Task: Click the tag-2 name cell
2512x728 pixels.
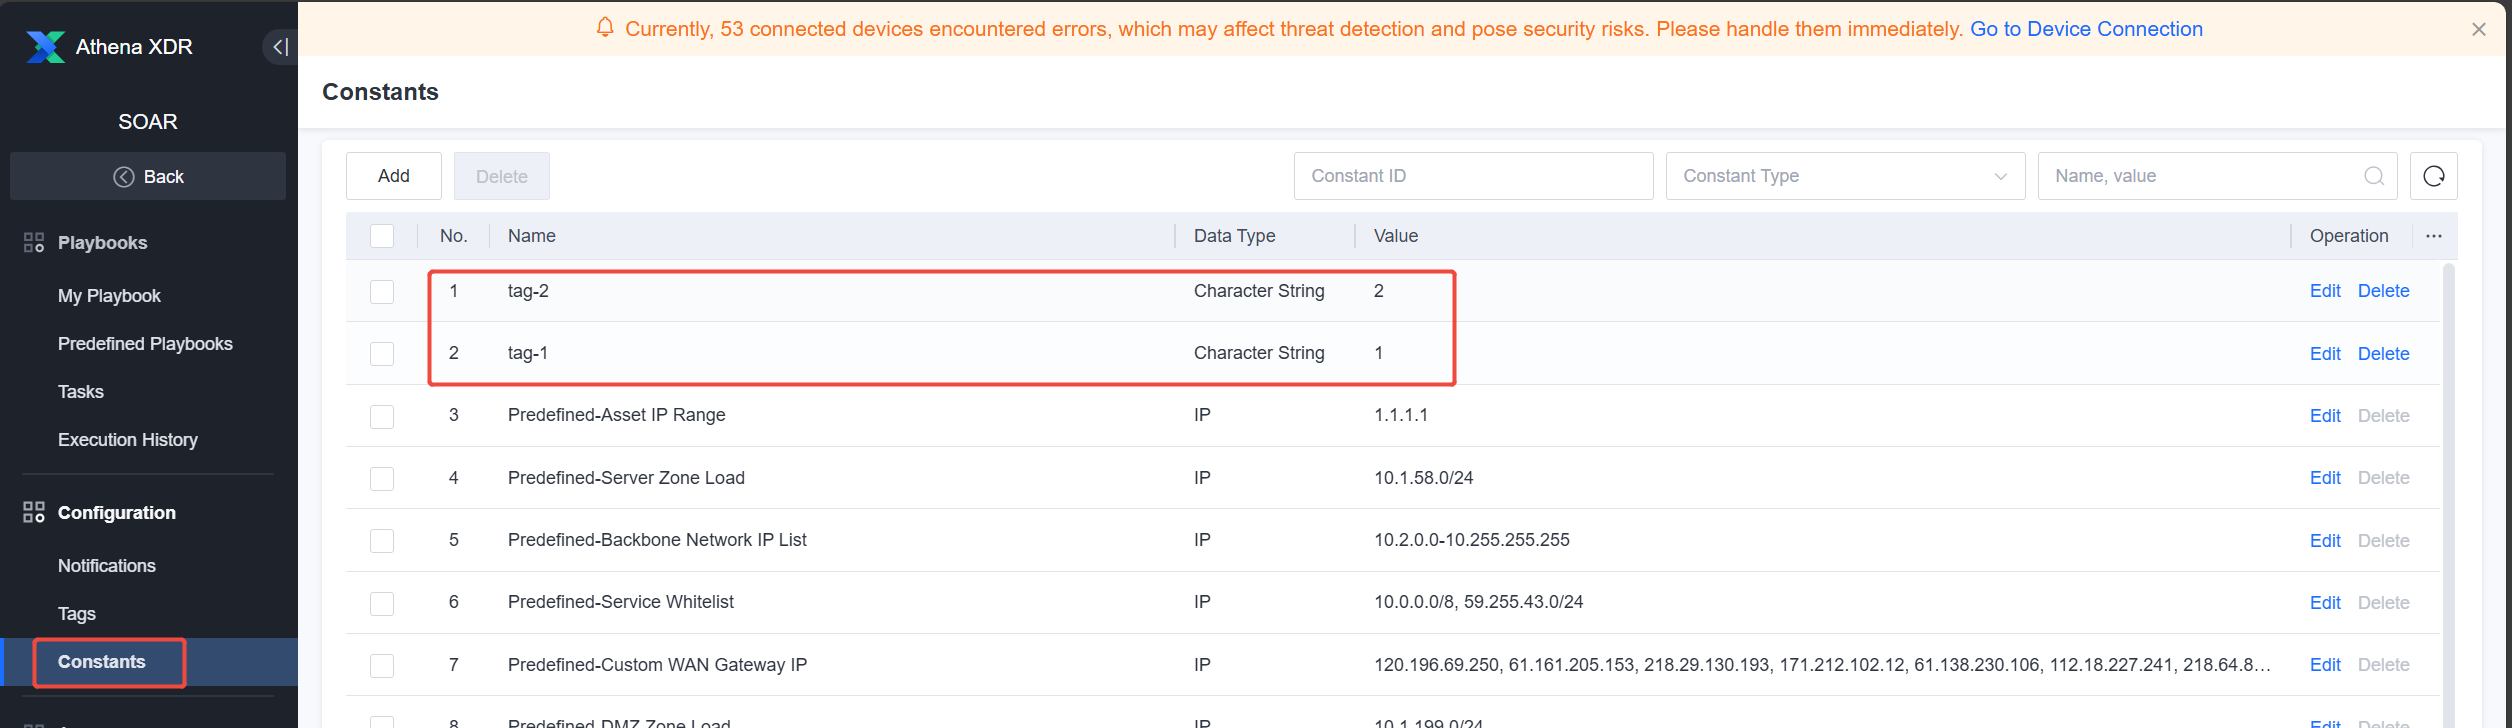Action: click(x=528, y=291)
